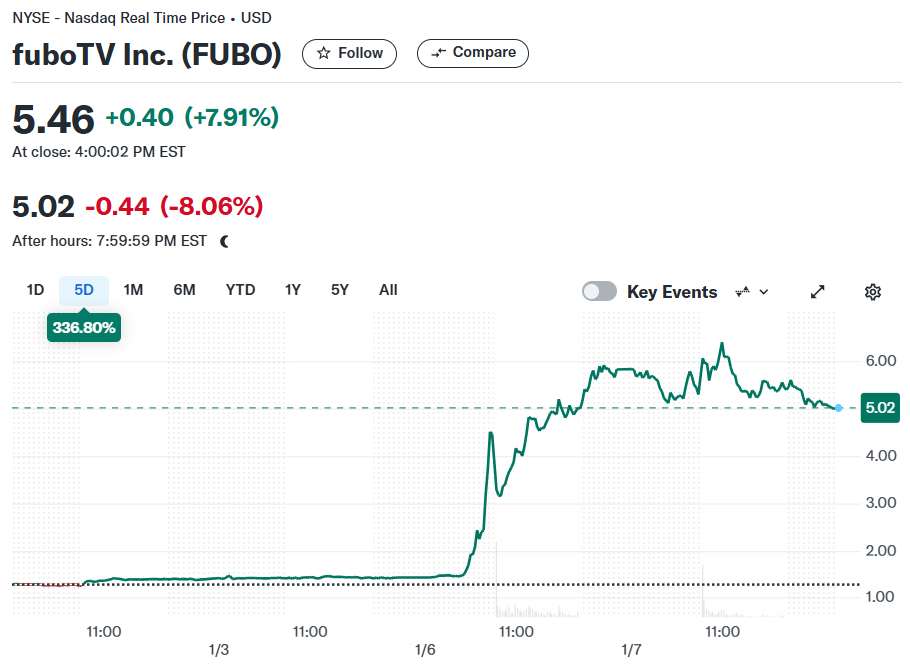Image resolution: width=910 pixels, height=664 pixels.
Task: Switch chart to 1M range
Action: pyautogui.click(x=133, y=290)
